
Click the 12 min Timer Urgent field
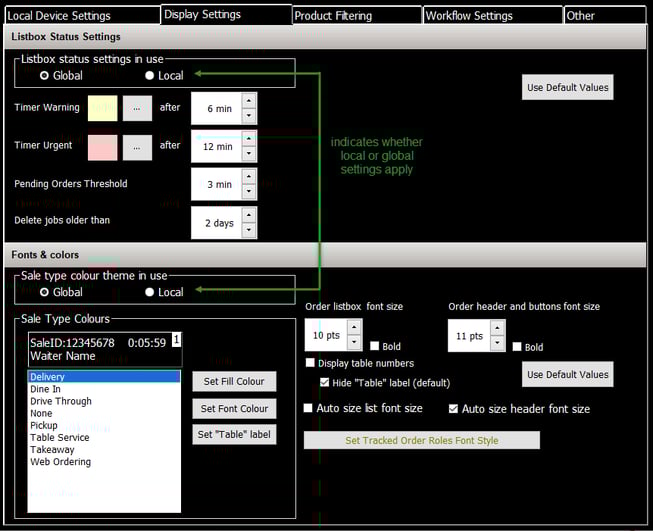pos(217,146)
